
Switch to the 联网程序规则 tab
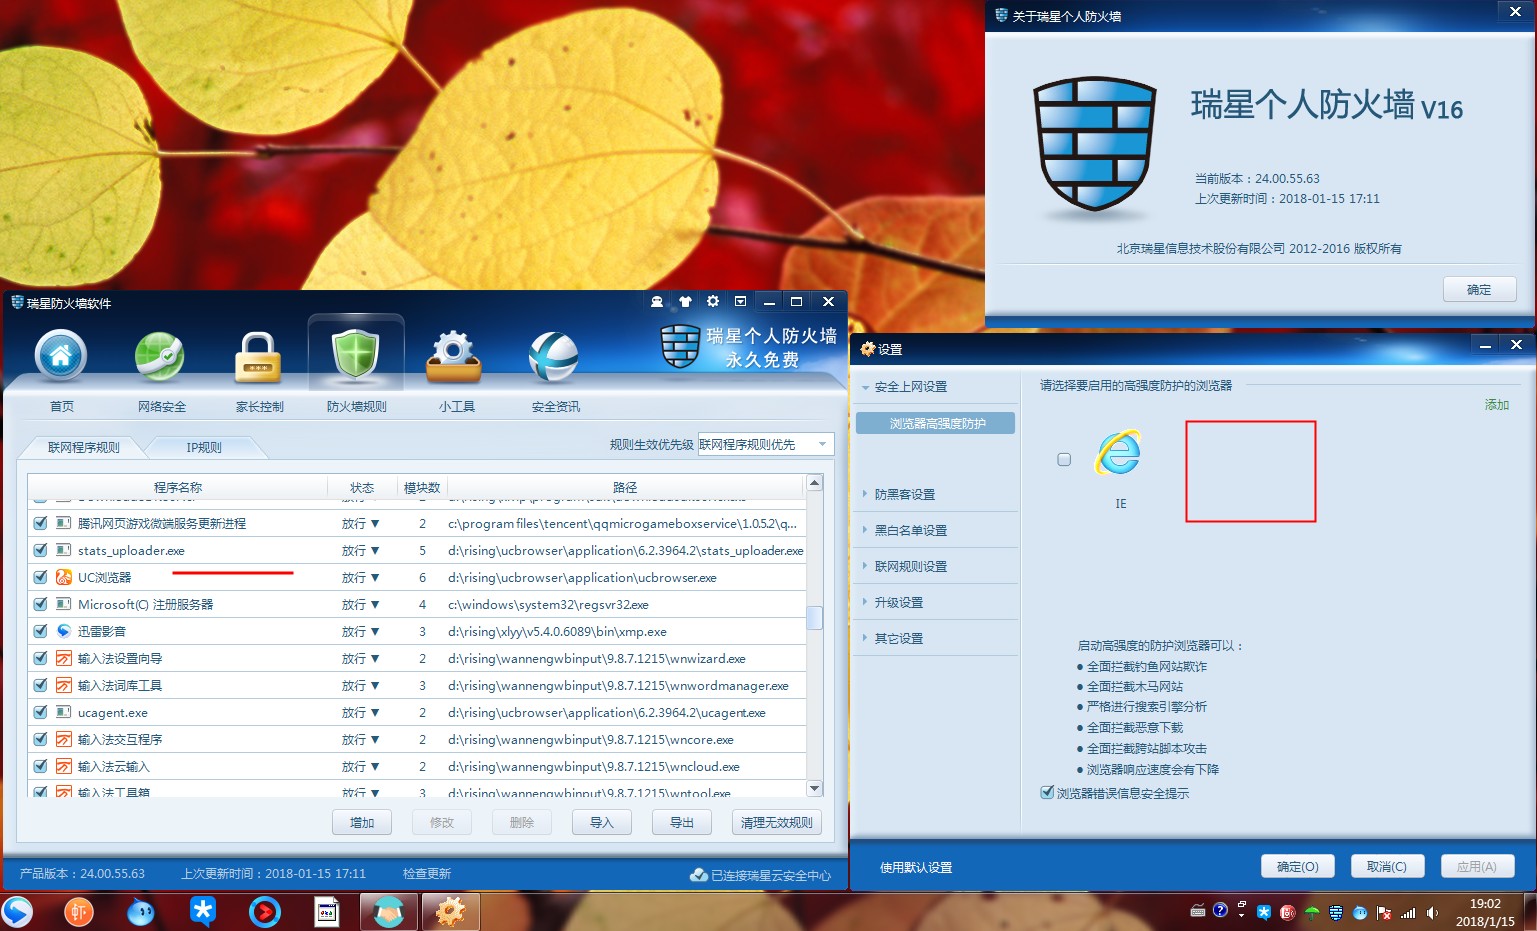(x=84, y=447)
